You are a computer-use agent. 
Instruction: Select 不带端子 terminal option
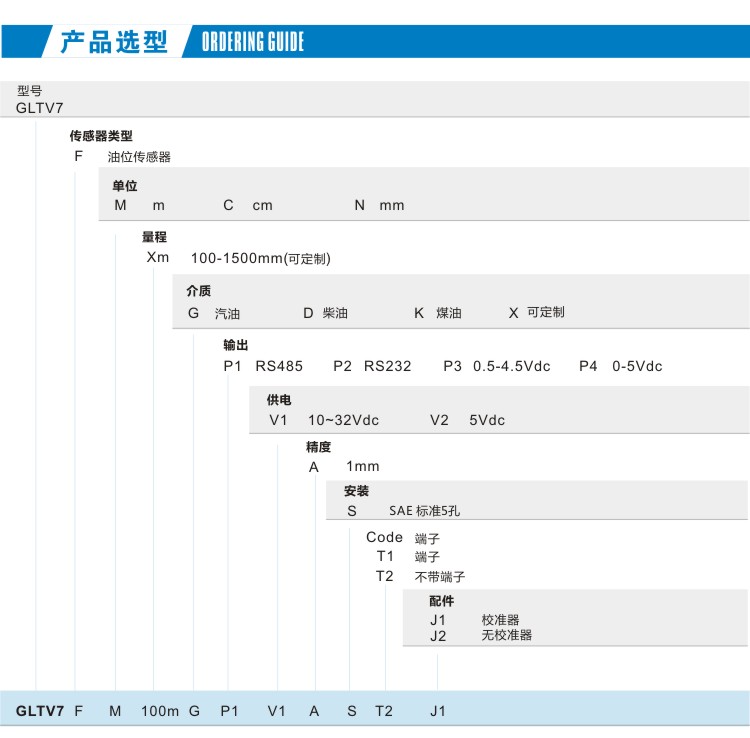pos(440,577)
